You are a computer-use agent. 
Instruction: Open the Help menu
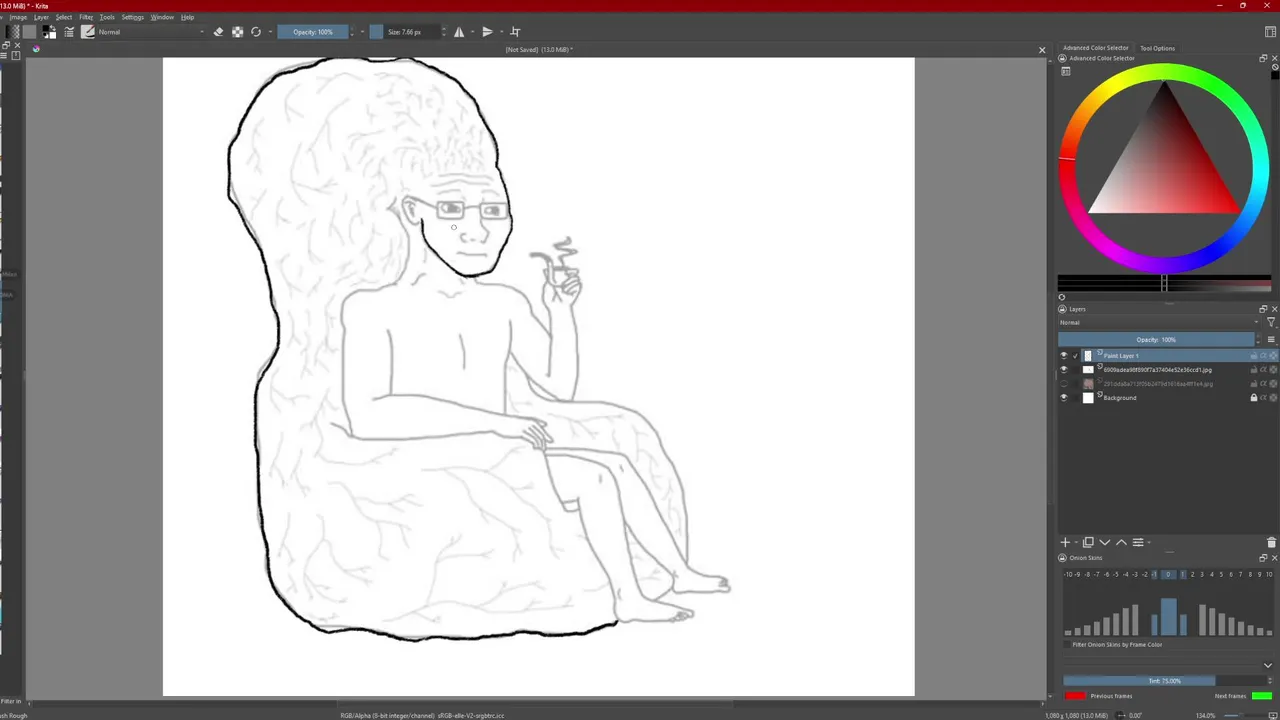[187, 17]
